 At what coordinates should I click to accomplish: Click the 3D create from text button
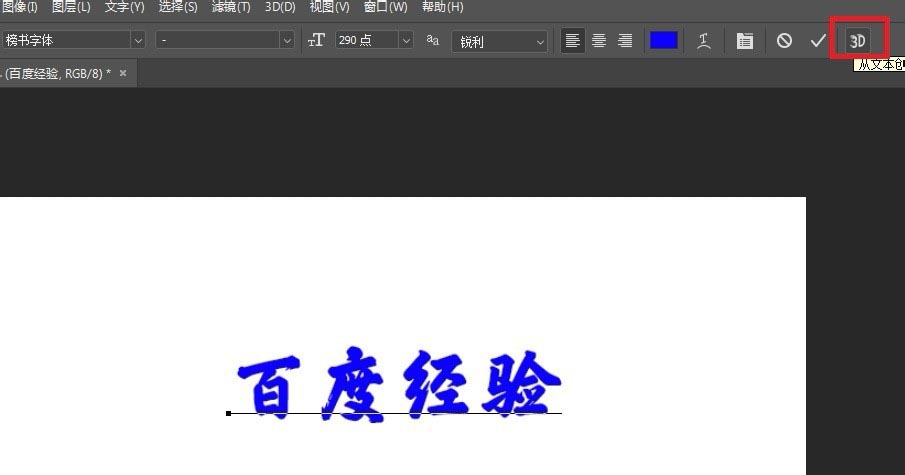[857, 41]
